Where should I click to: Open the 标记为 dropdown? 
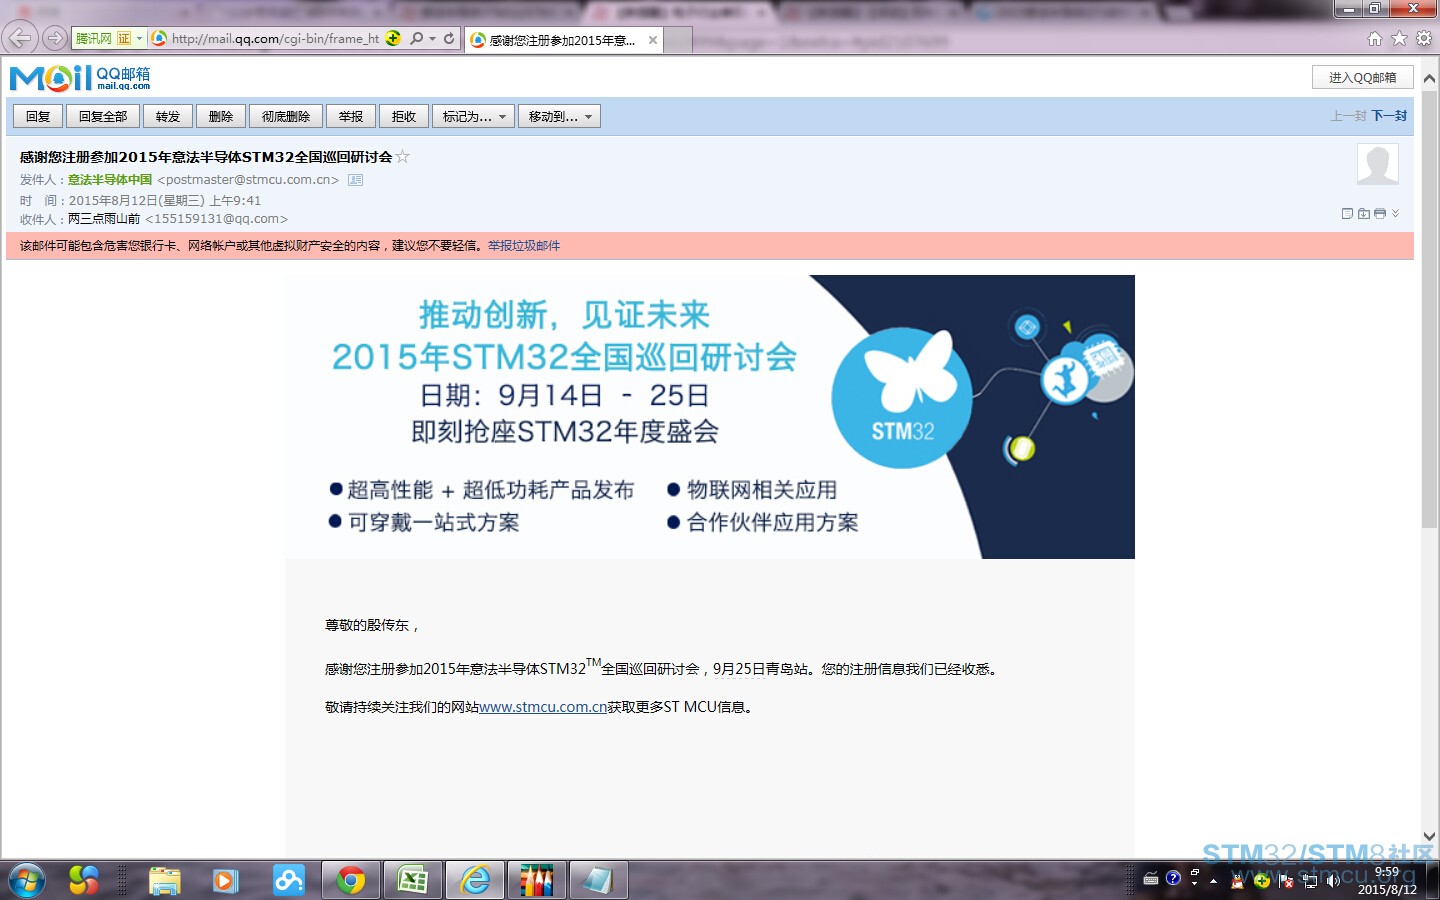pos(474,117)
